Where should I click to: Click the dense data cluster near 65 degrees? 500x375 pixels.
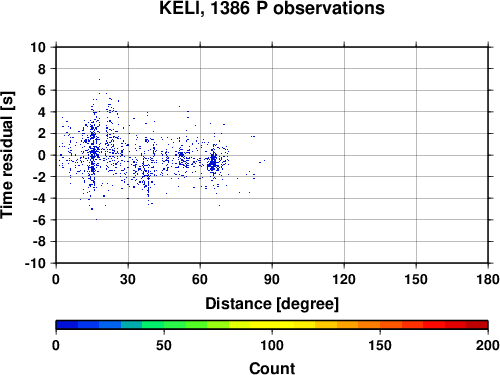click(x=213, y=162)
